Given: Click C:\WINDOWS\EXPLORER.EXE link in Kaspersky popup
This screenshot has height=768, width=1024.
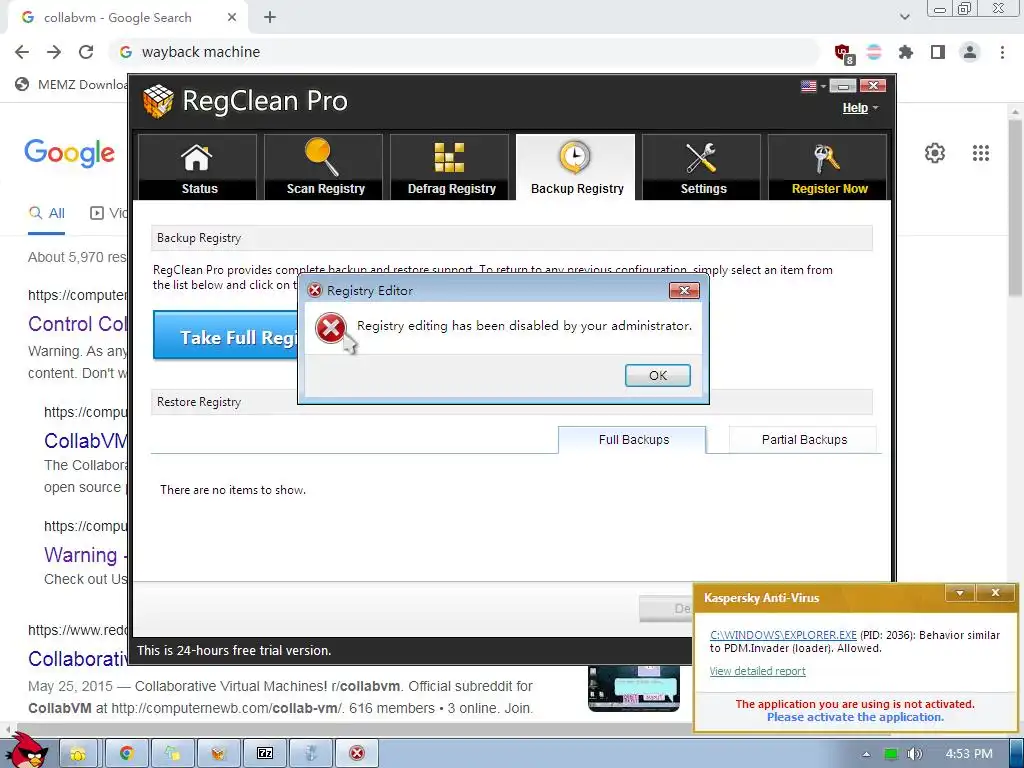Looking at the screenshot, I should click(783, 635).
